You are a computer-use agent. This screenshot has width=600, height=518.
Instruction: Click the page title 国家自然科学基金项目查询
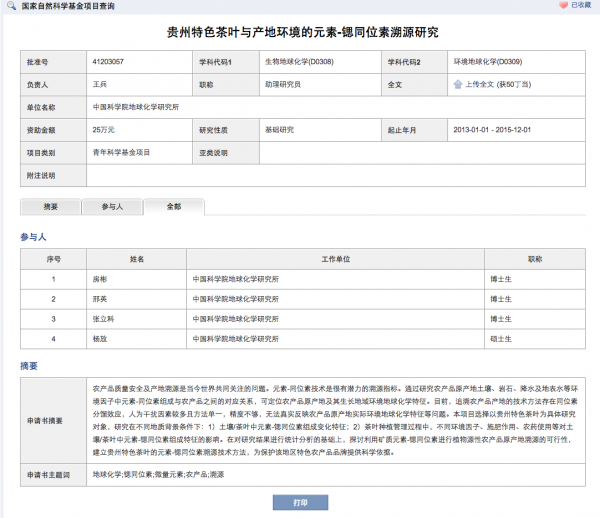68,6
